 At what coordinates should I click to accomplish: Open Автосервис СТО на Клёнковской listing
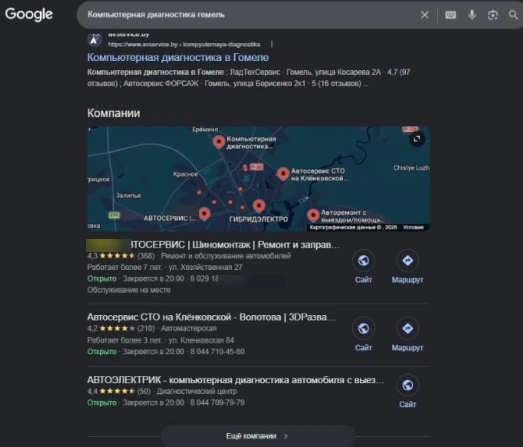pyautogui.click(x=211, y=317)
